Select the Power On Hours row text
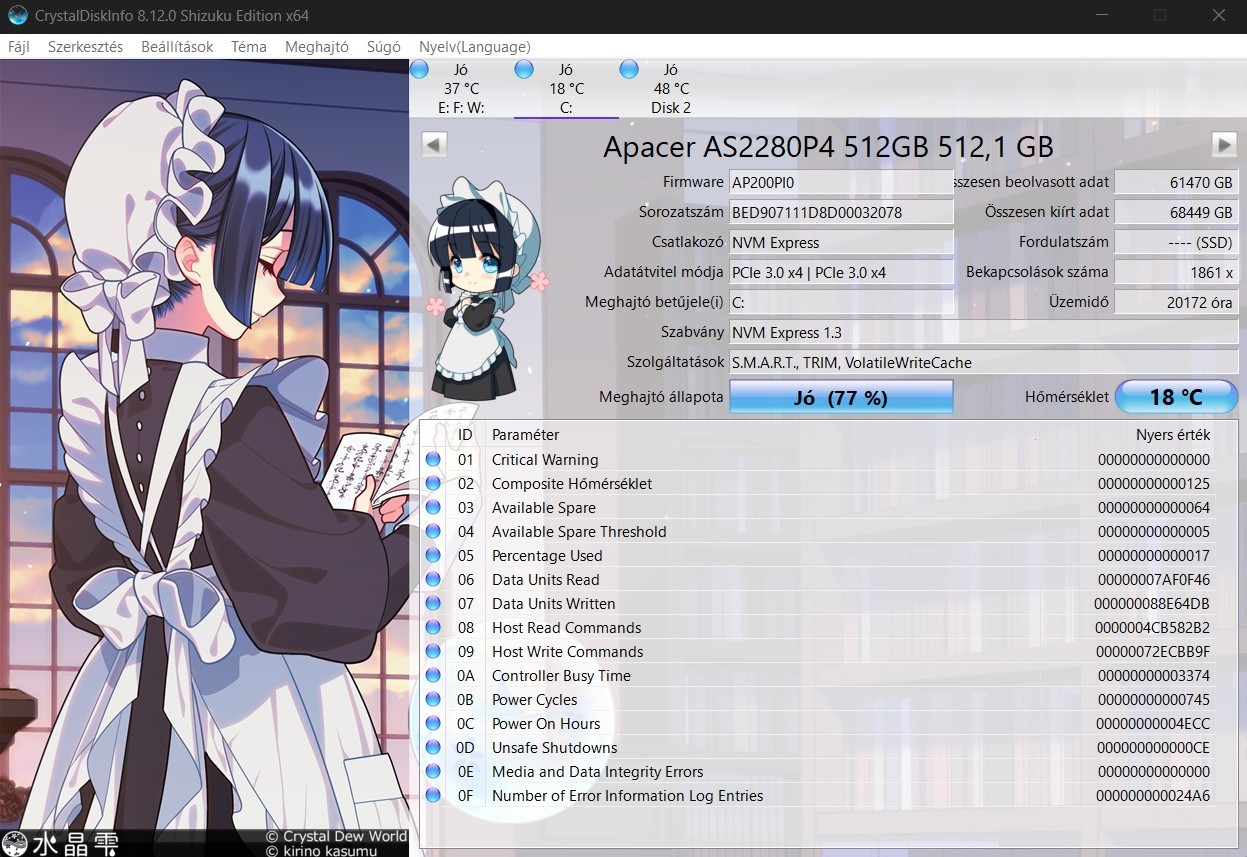The height and width of the screenshot is (857, 1247). (x=546, y=724)
